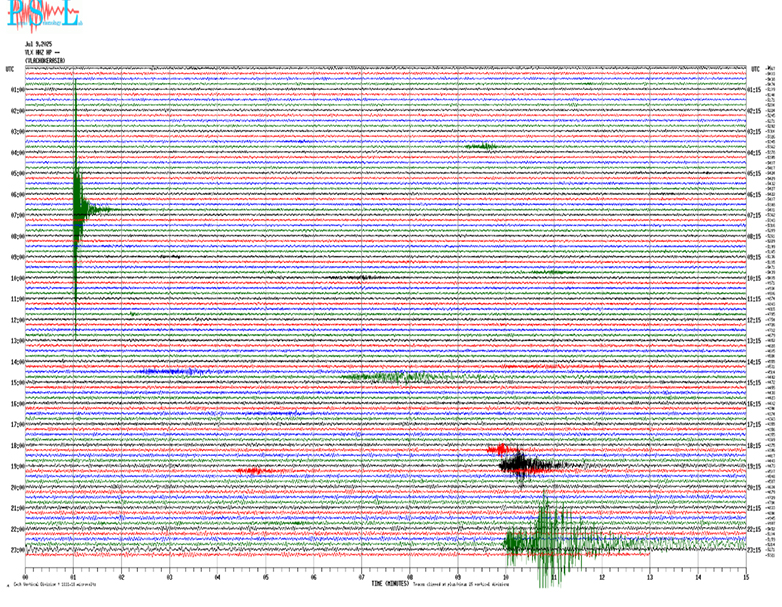
Task: Click the small red event near minute 05 at 19:00
Action: 250,470
